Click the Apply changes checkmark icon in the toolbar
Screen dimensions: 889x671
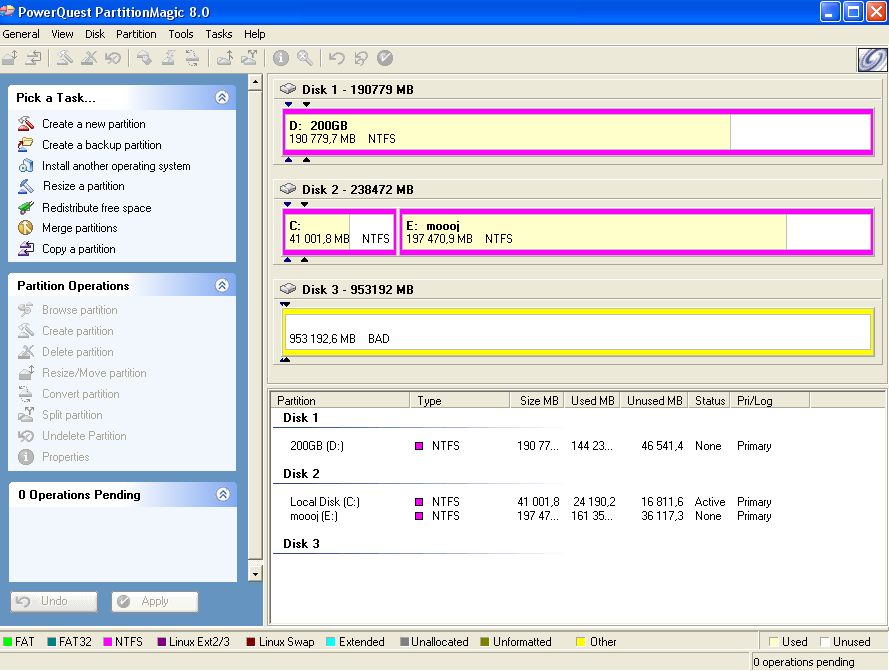pos(385,58)
